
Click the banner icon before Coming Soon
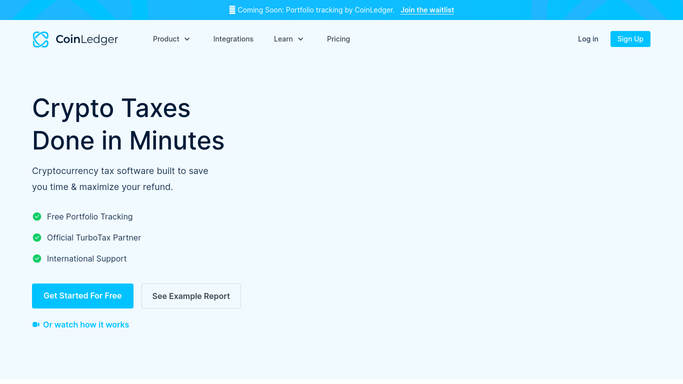click(x=232, y=10)
